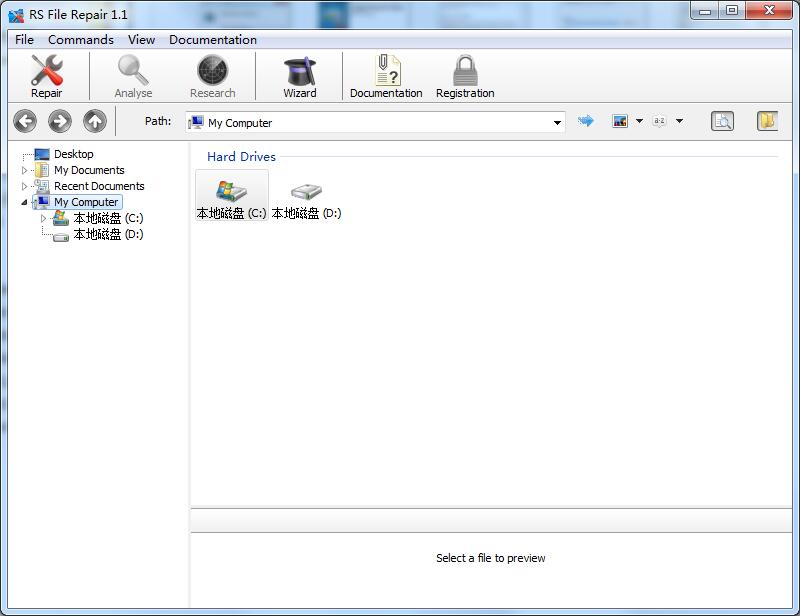Click the blue Go arrow next to the path

click(586, 121)
